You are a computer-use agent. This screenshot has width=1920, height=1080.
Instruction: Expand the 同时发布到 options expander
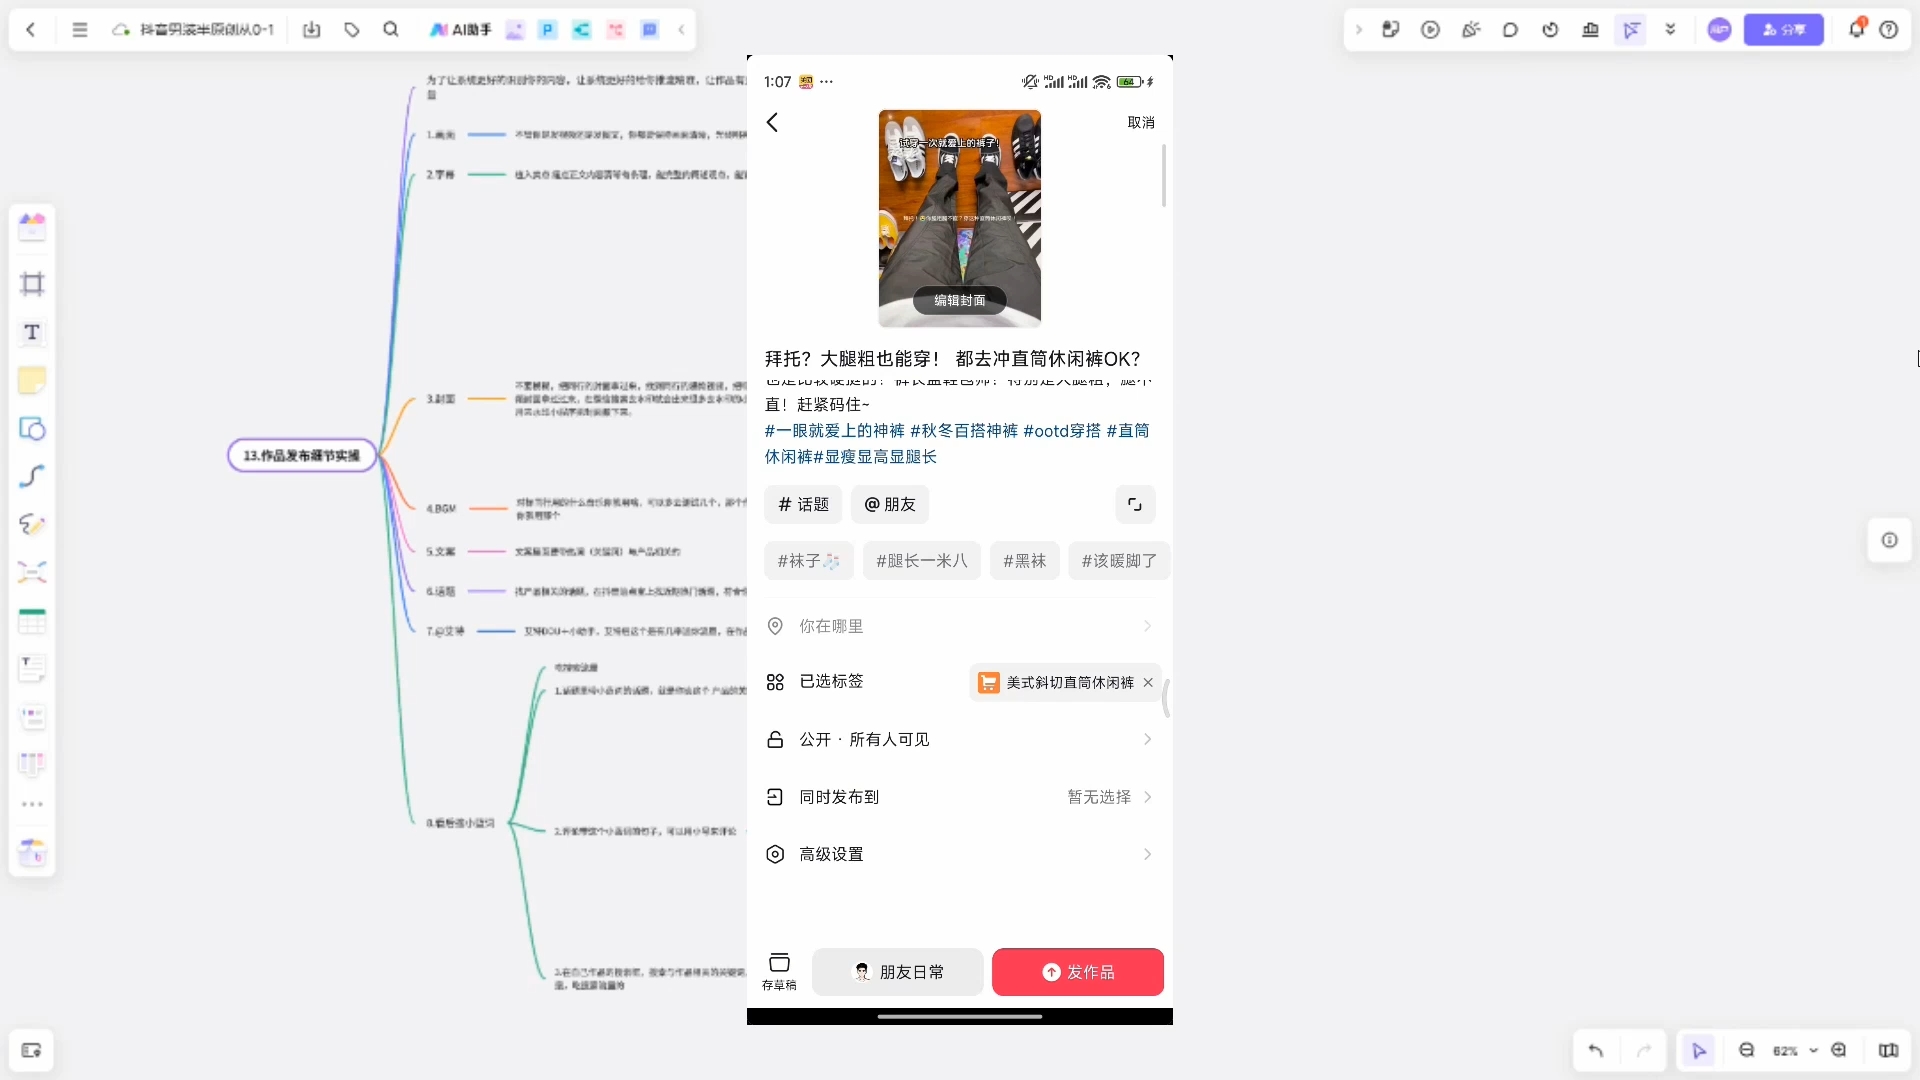(x=1149, y=796)
